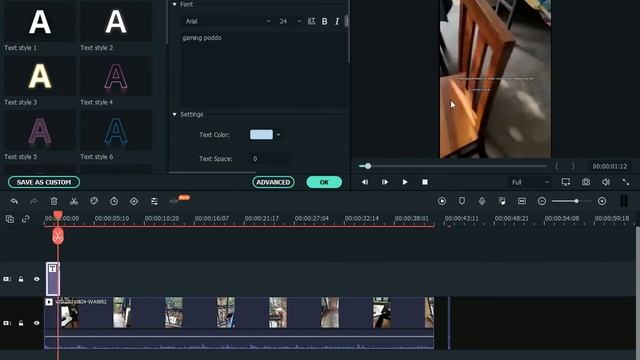640x360 pixels.
Task: Select the title clip on text track
Action: pyautogui.click(x=53, y=279)
